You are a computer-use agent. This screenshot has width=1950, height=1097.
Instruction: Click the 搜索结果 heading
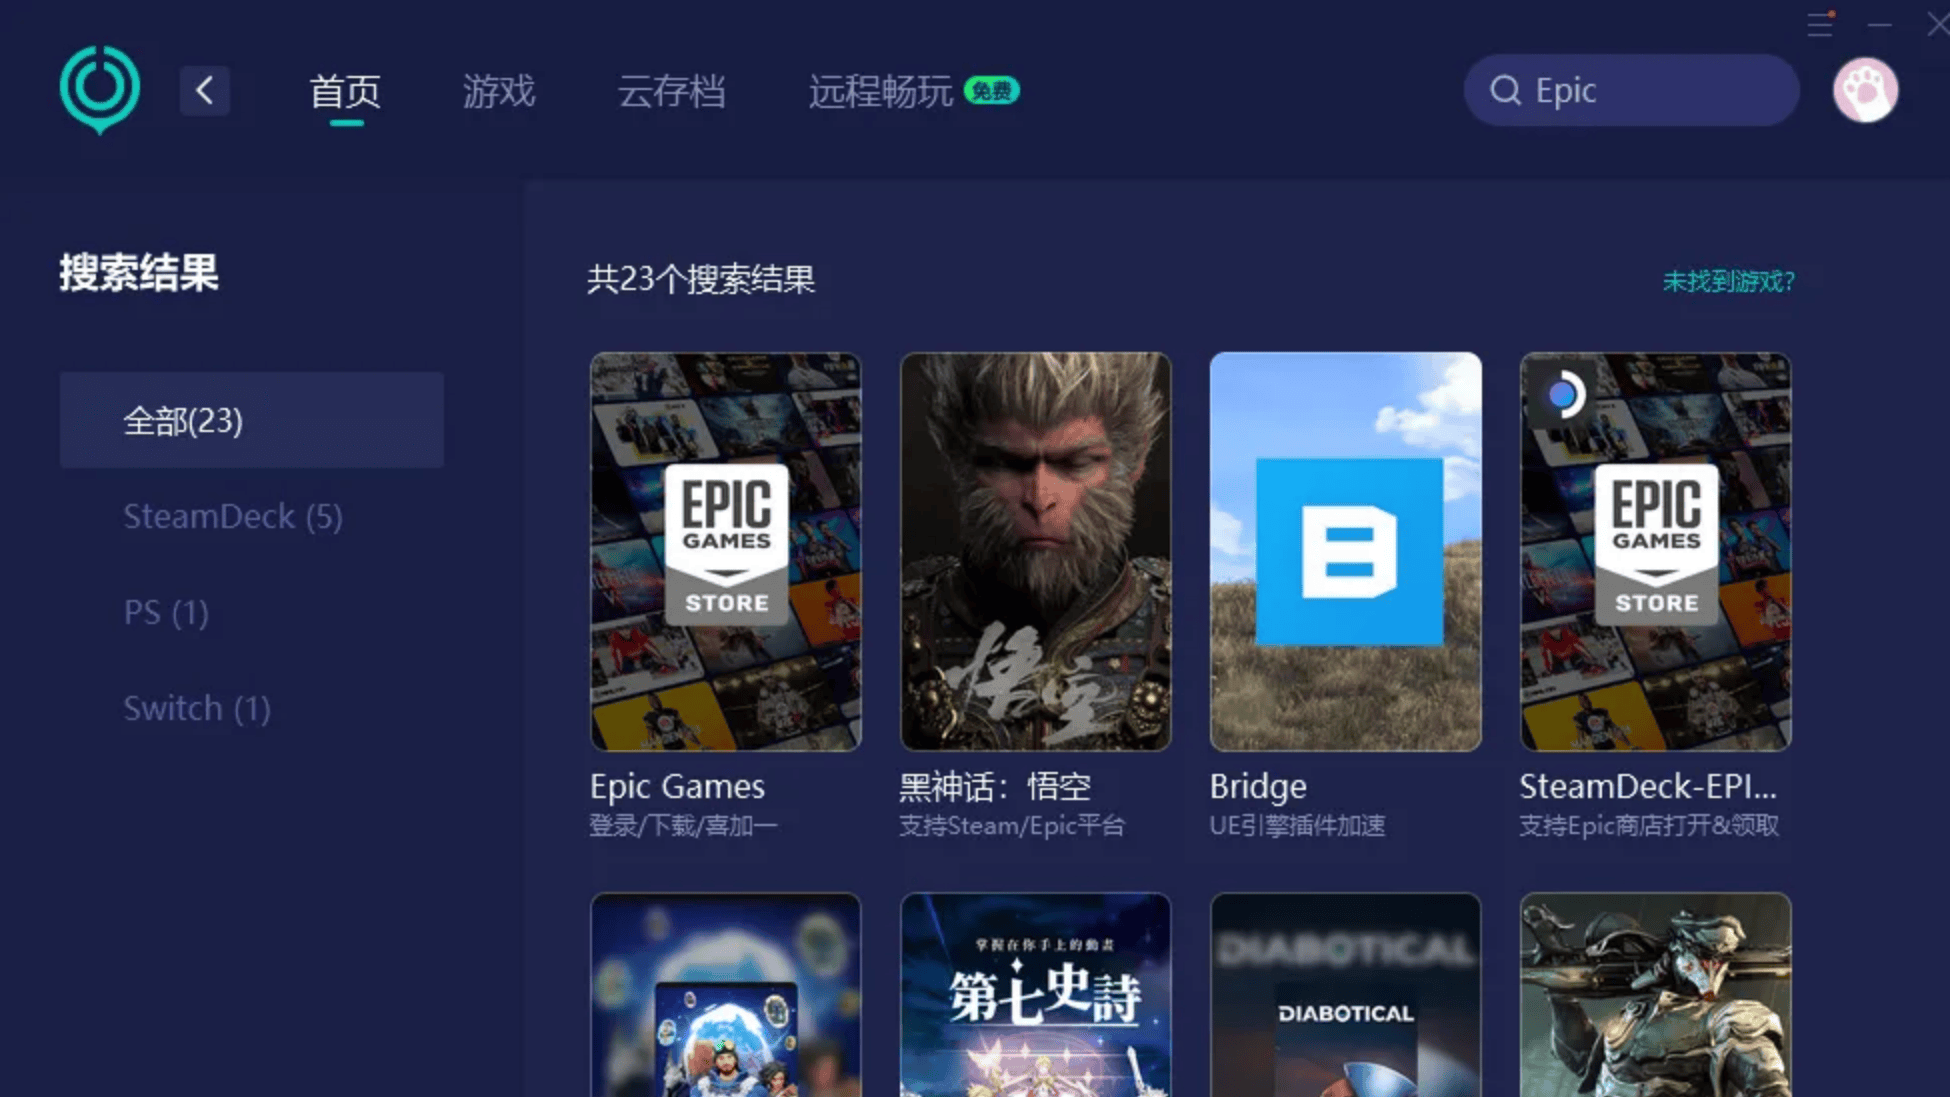pyautogui.click(x=139, y=273)
